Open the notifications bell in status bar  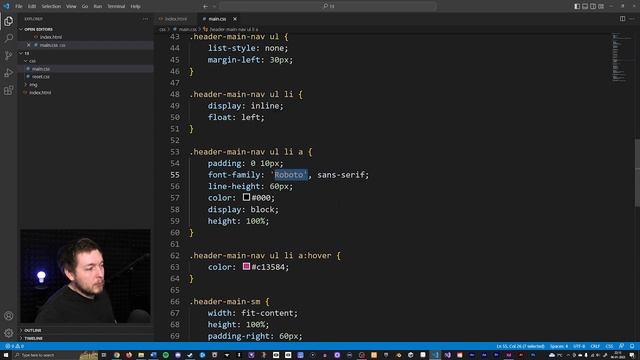click(632, 346)
